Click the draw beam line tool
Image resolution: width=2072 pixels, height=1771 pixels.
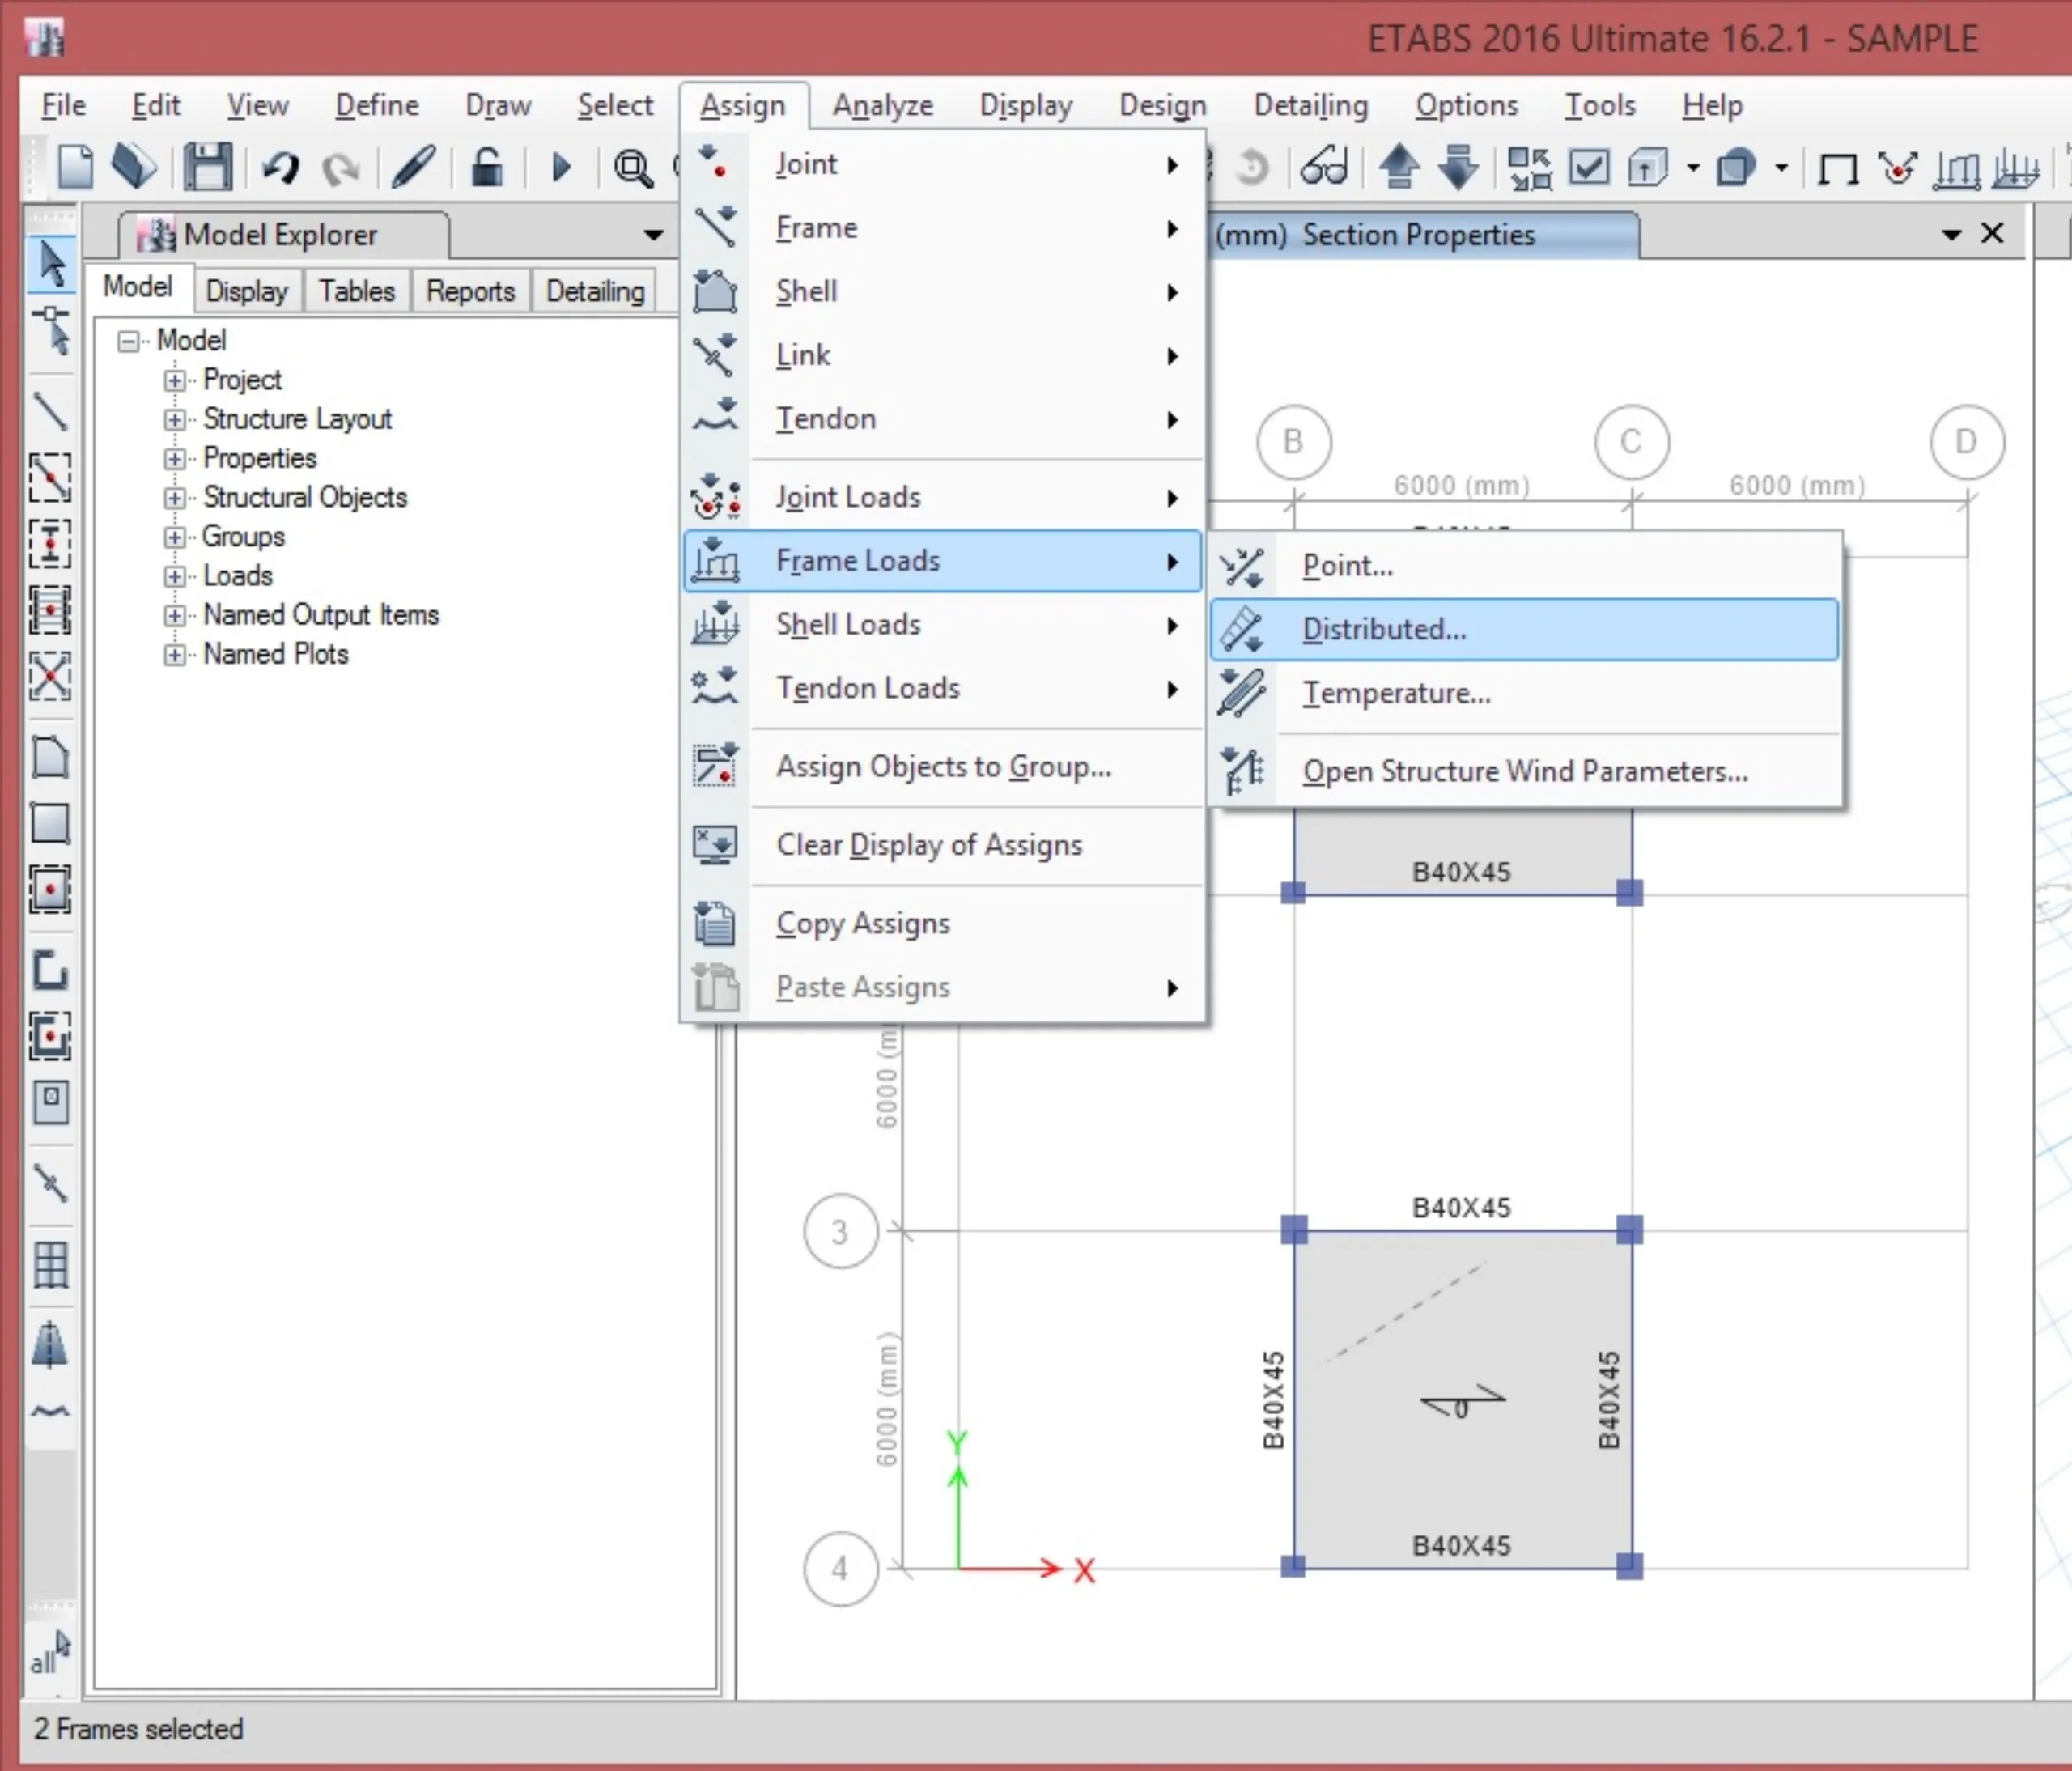50,411
